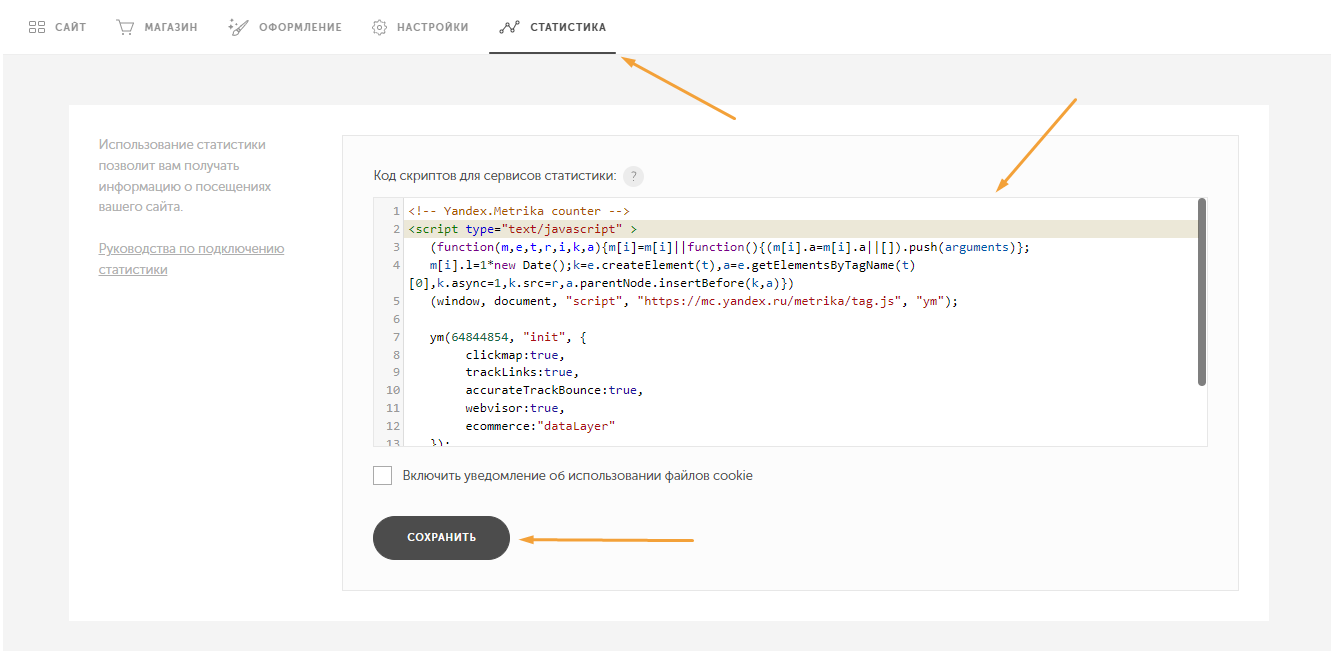Click the shopping cart Магазин icon

tap(125, 27)
